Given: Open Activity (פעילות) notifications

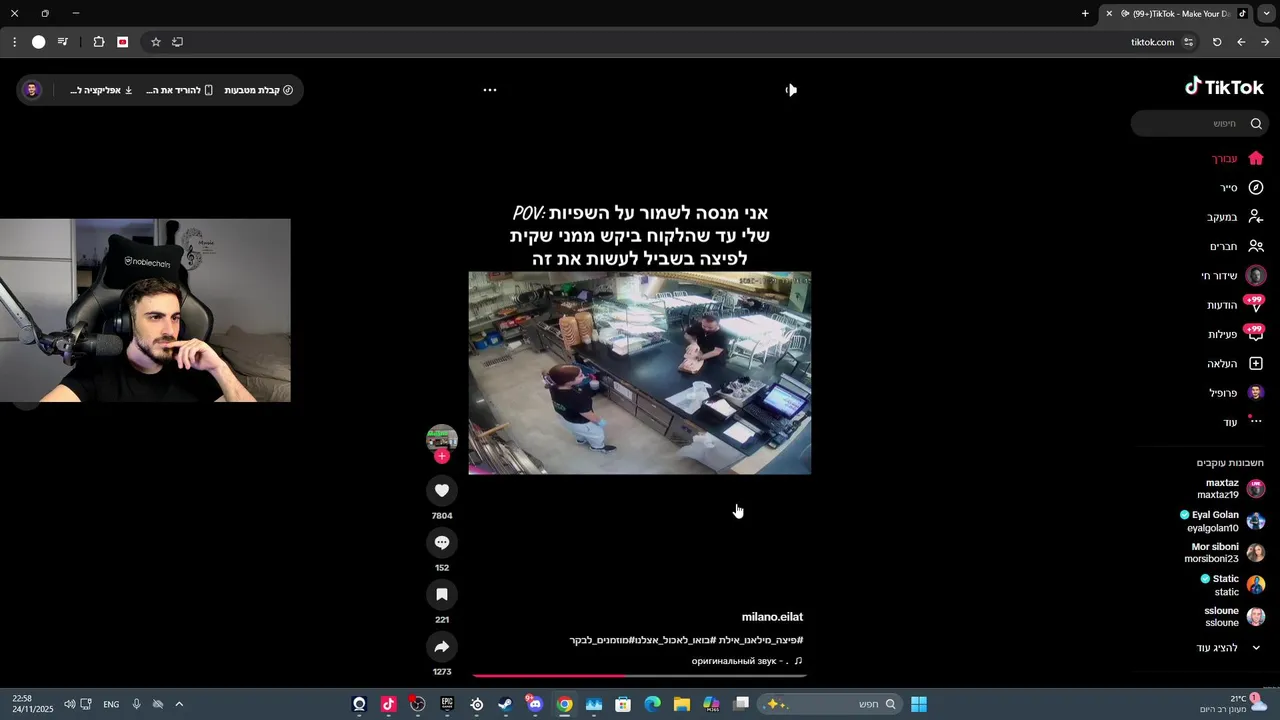Looking at the screenshot, I should tap(1235, 334).
